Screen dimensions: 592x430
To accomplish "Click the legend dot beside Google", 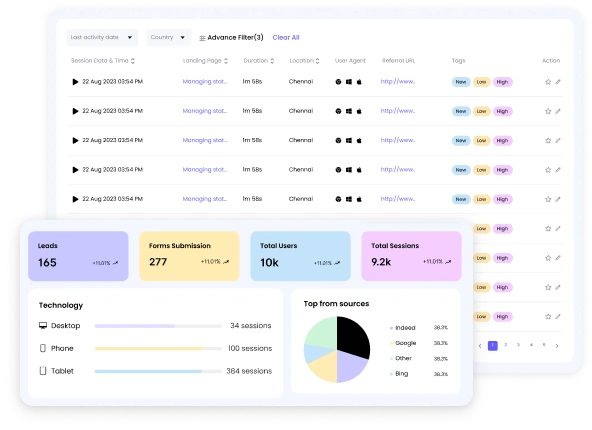I will [x=391, y=343].
